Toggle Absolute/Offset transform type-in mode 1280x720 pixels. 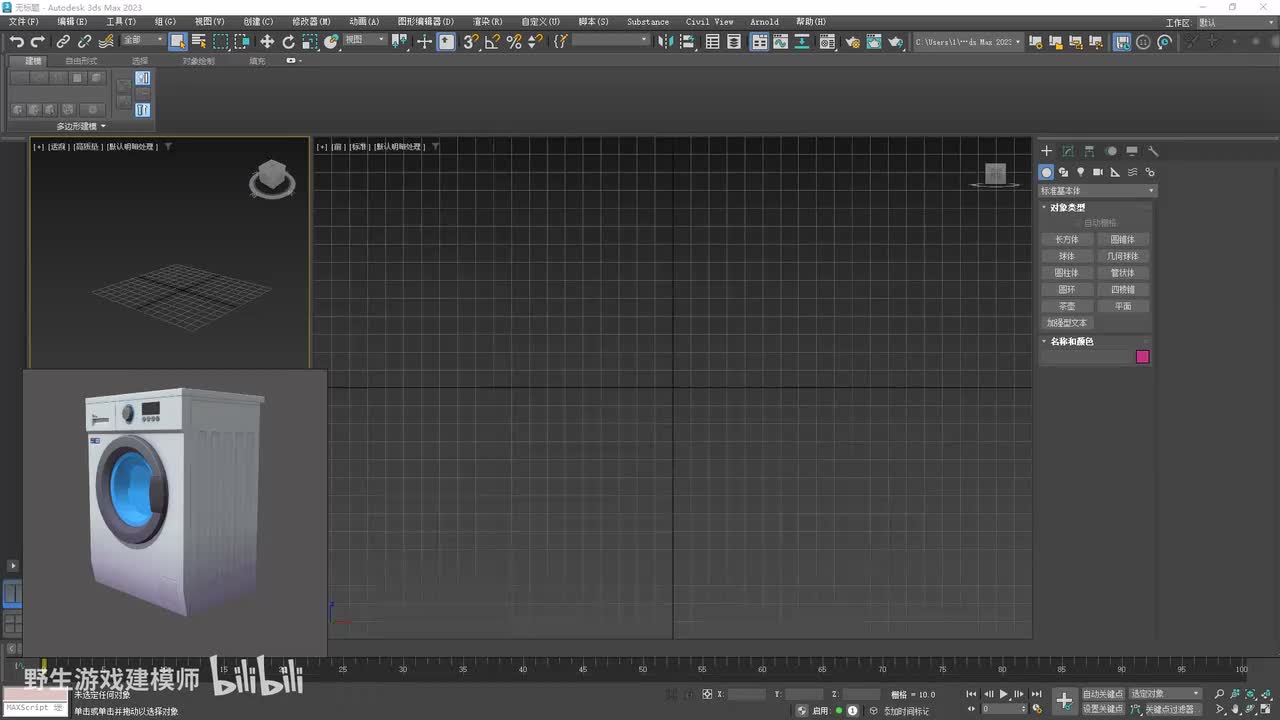707,694
